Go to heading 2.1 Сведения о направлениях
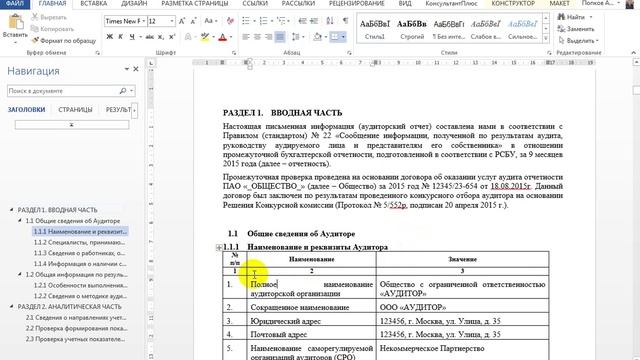Viewport: 640px width, 360px height. (76, 318)
